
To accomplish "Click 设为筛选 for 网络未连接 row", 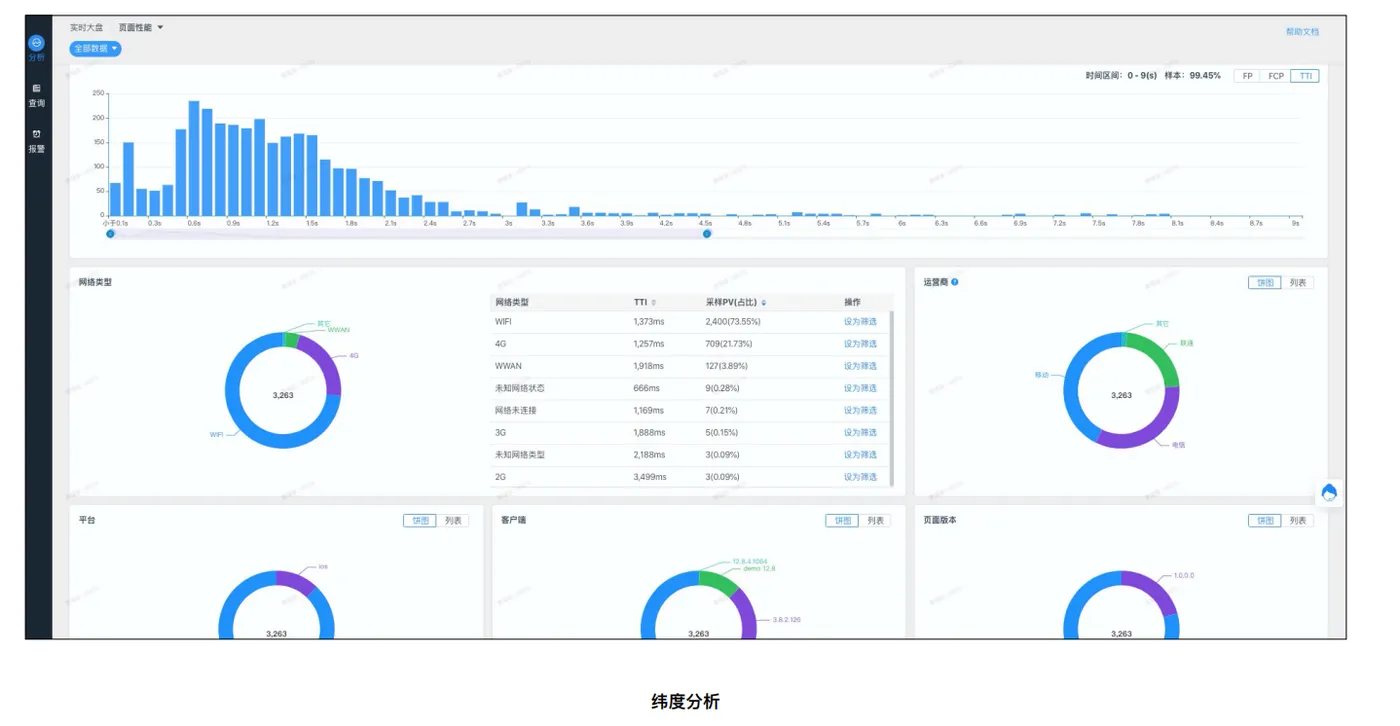I will click(860, 410).
